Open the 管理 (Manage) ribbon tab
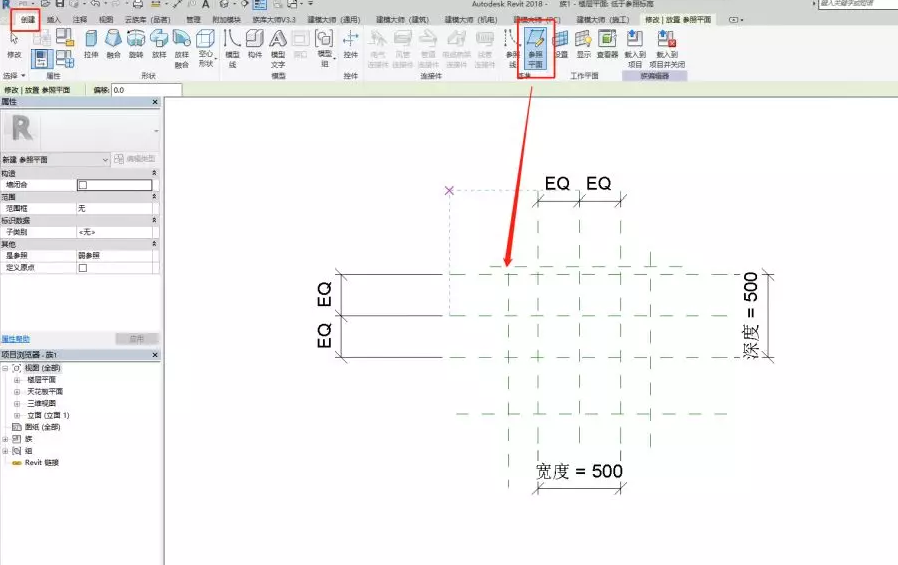The height and width of the screenshot is (565, 898). 193,19
